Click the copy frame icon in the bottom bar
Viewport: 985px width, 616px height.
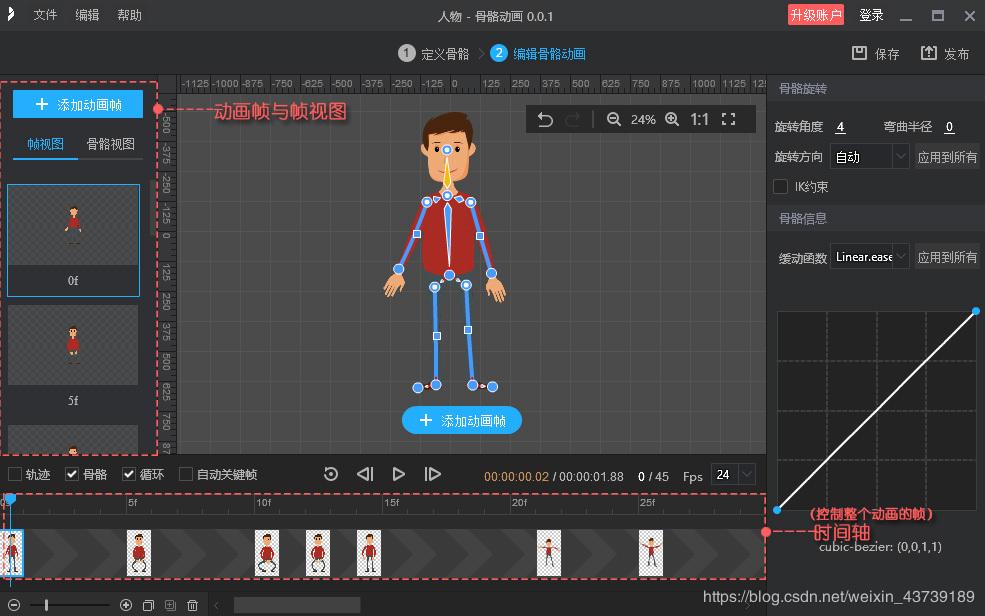click(149, 604)
